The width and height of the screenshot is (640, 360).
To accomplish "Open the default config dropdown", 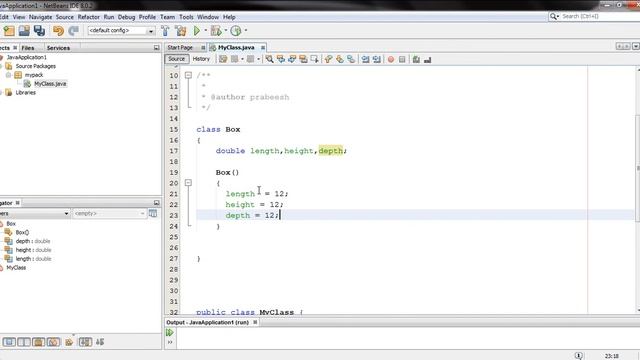I will click(151, 31).
